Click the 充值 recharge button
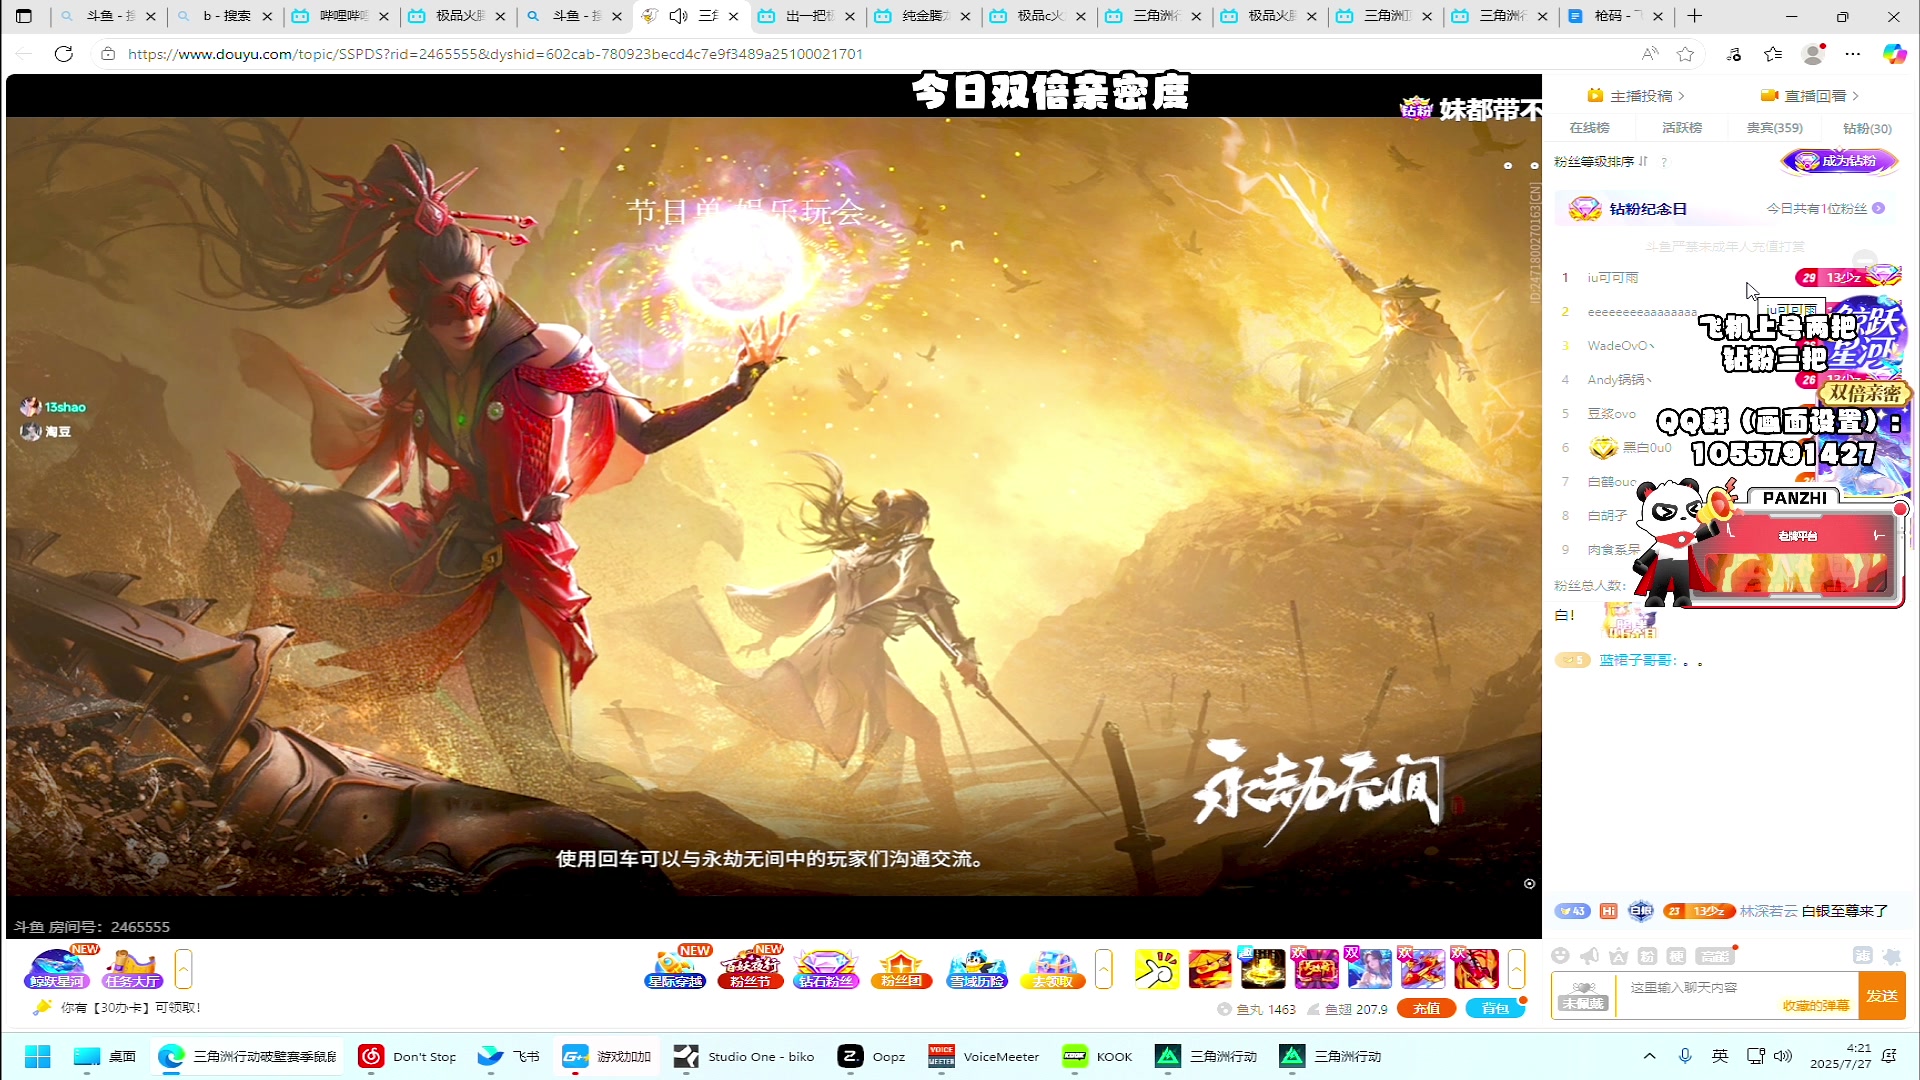The height and width of the screenshot is (1080, 1920). pos(1426,1008)
